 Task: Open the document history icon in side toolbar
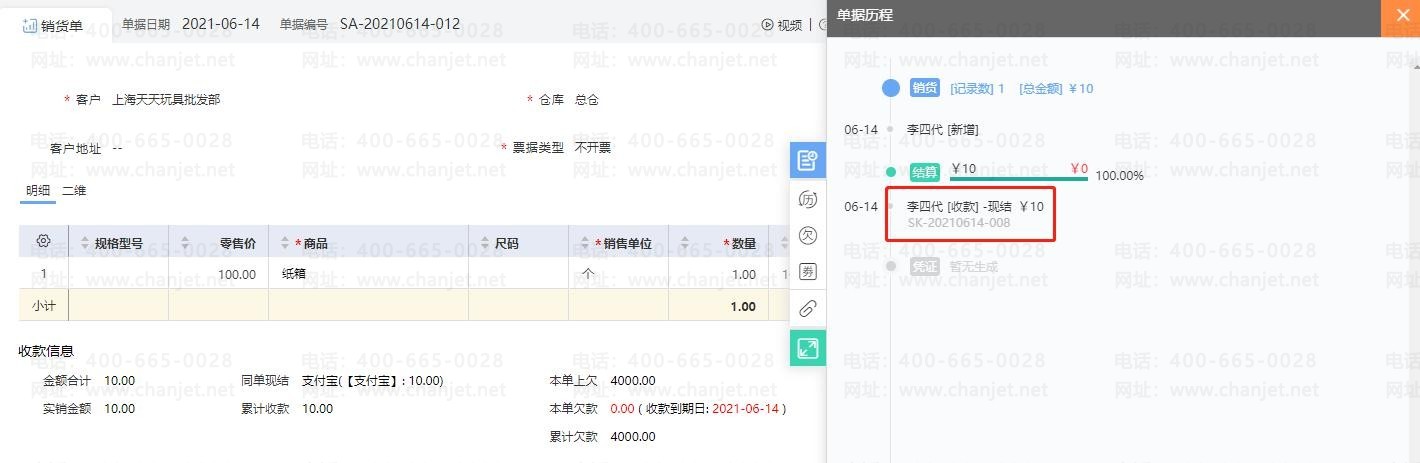pyautogui.click(x=808, y=160)
